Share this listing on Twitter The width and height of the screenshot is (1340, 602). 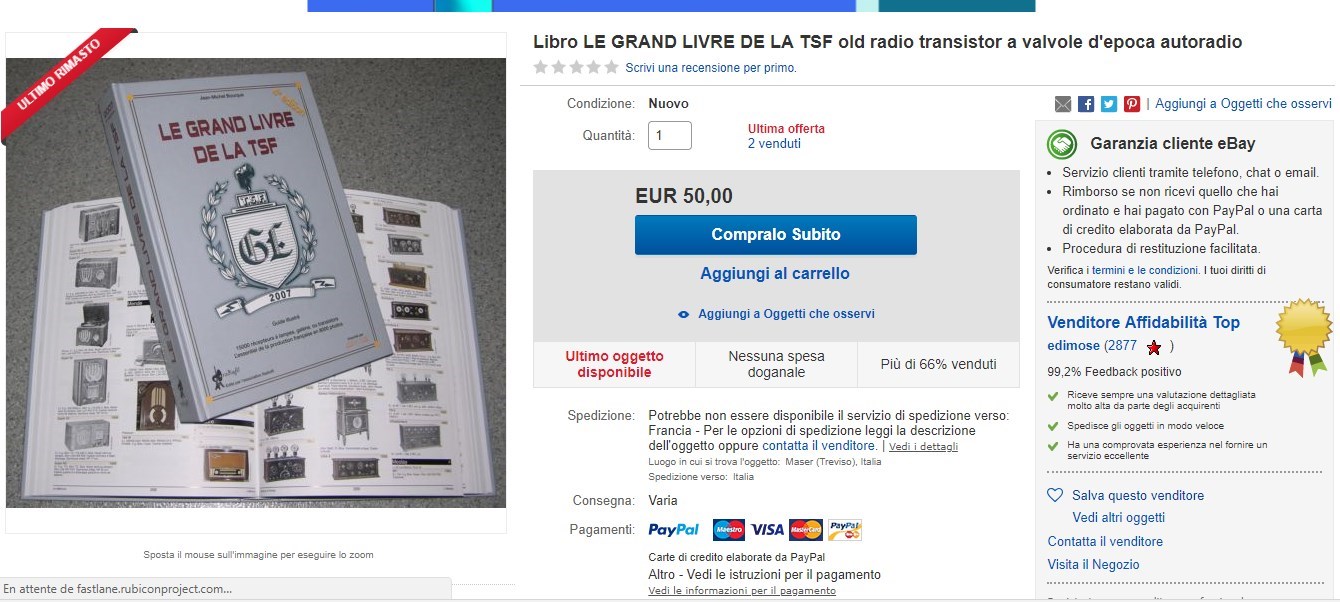point(1109,104)
